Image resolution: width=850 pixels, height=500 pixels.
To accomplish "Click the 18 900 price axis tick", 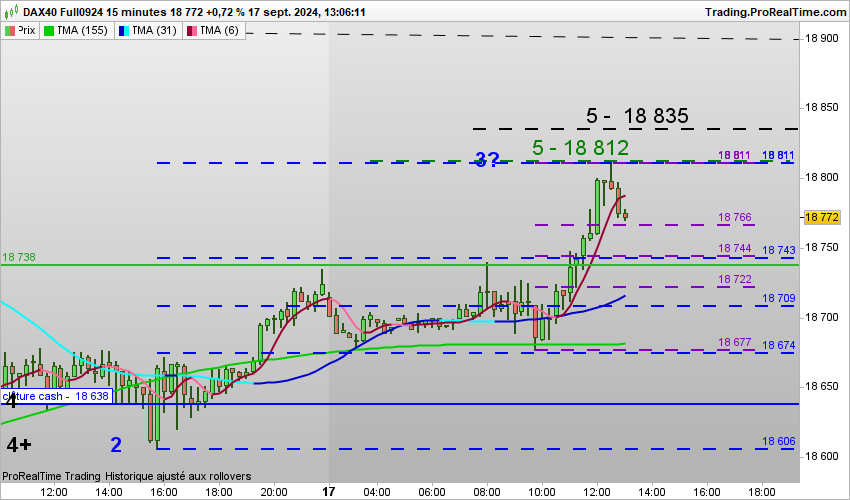I will tap(822, 39).
